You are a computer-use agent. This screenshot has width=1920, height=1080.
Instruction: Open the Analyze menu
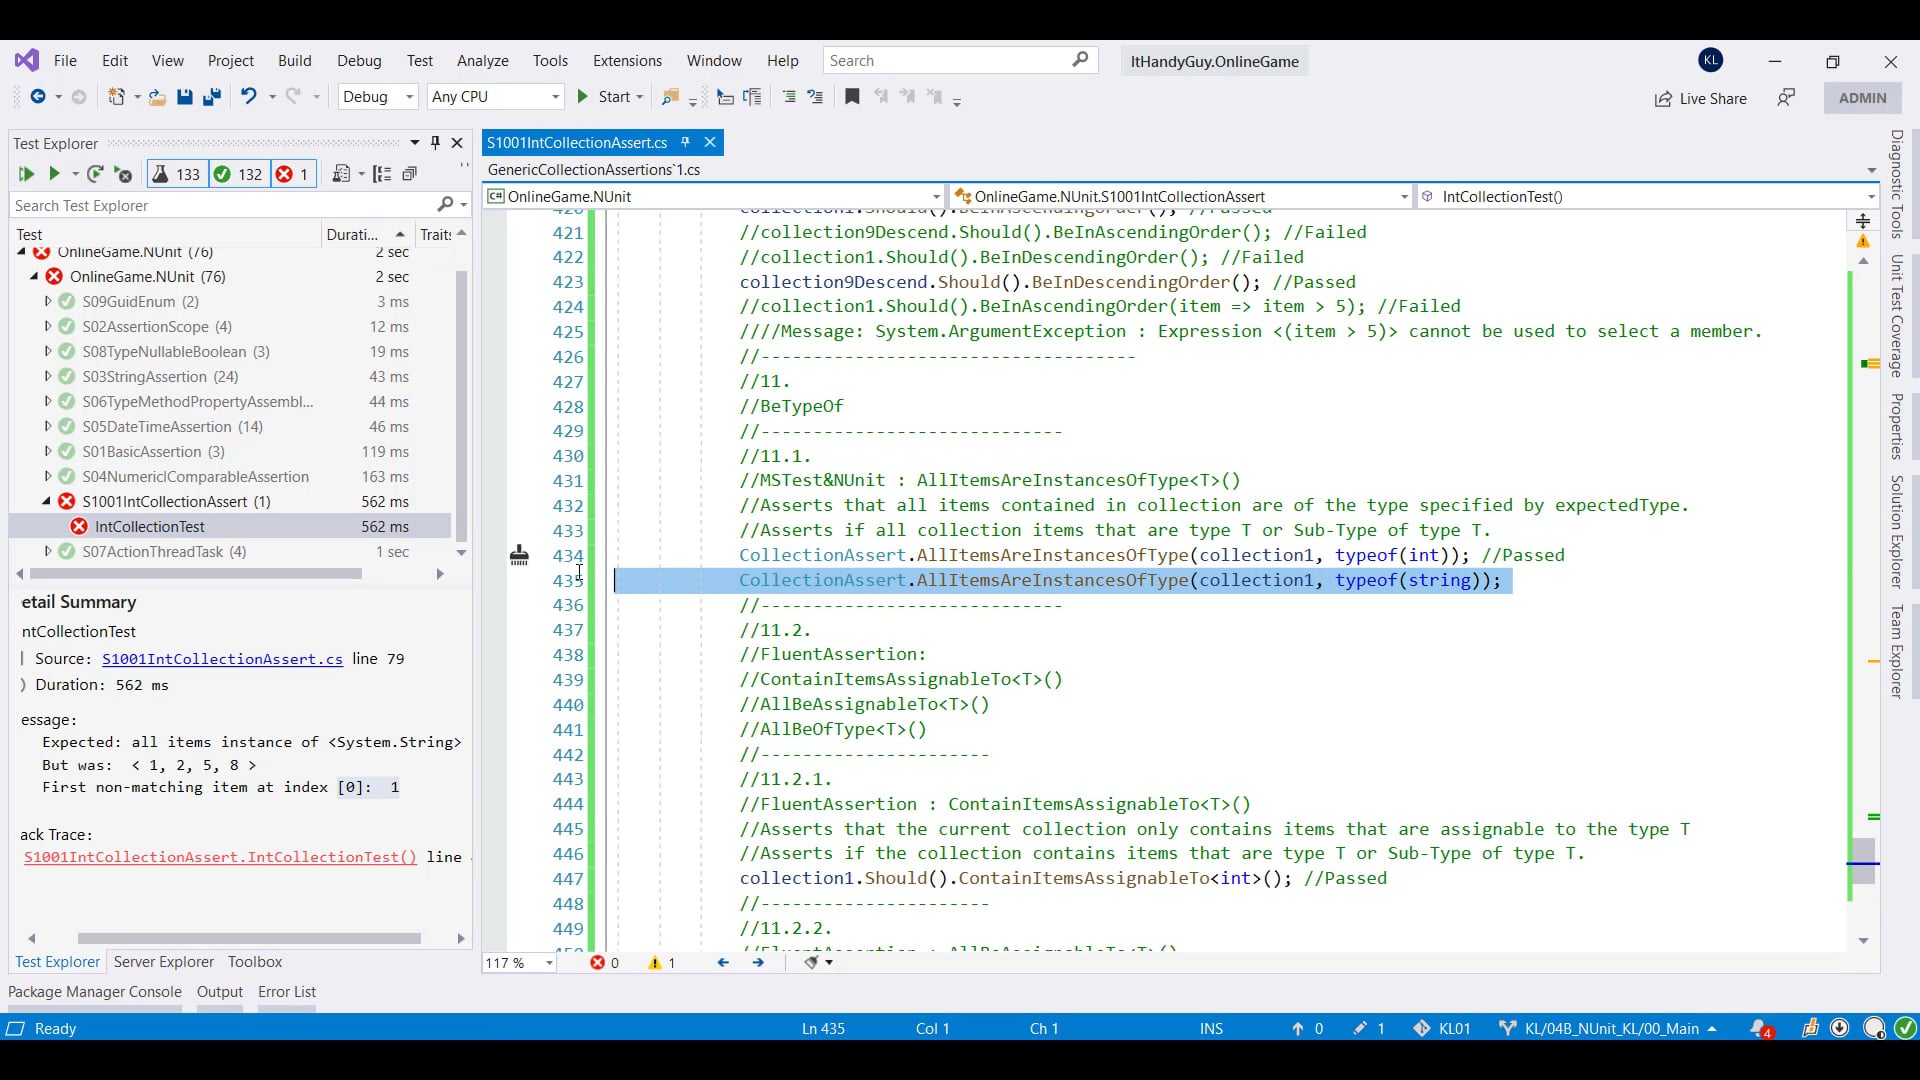[482, 61]
